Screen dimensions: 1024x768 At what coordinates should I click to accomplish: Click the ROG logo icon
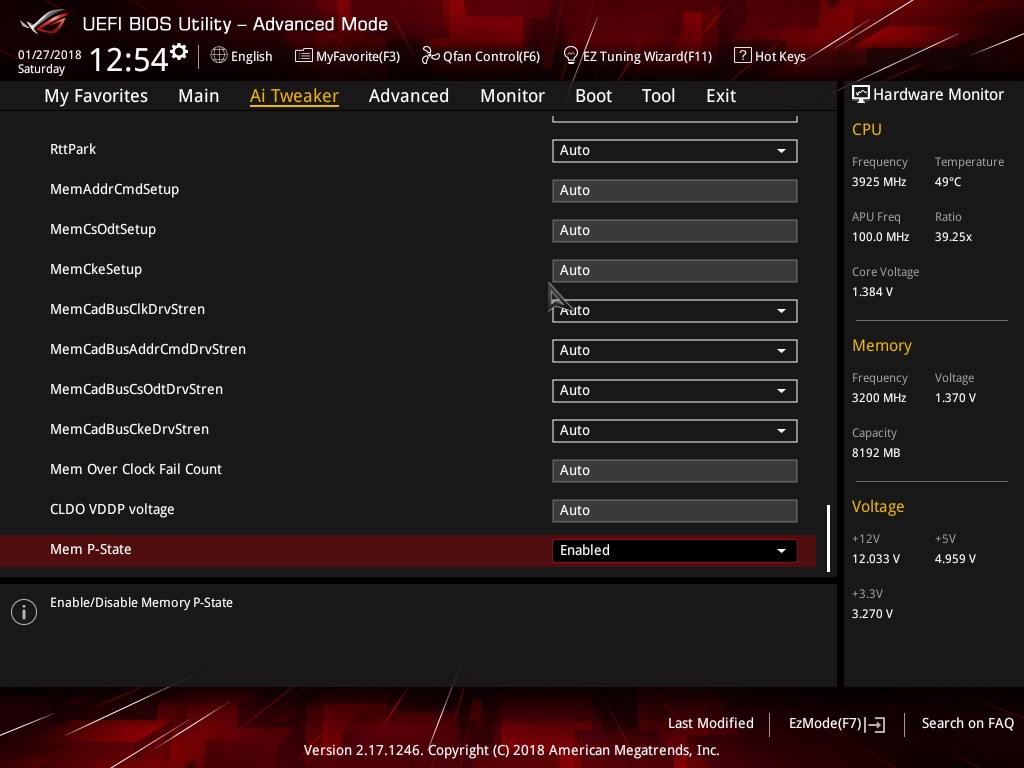[43, 22]
